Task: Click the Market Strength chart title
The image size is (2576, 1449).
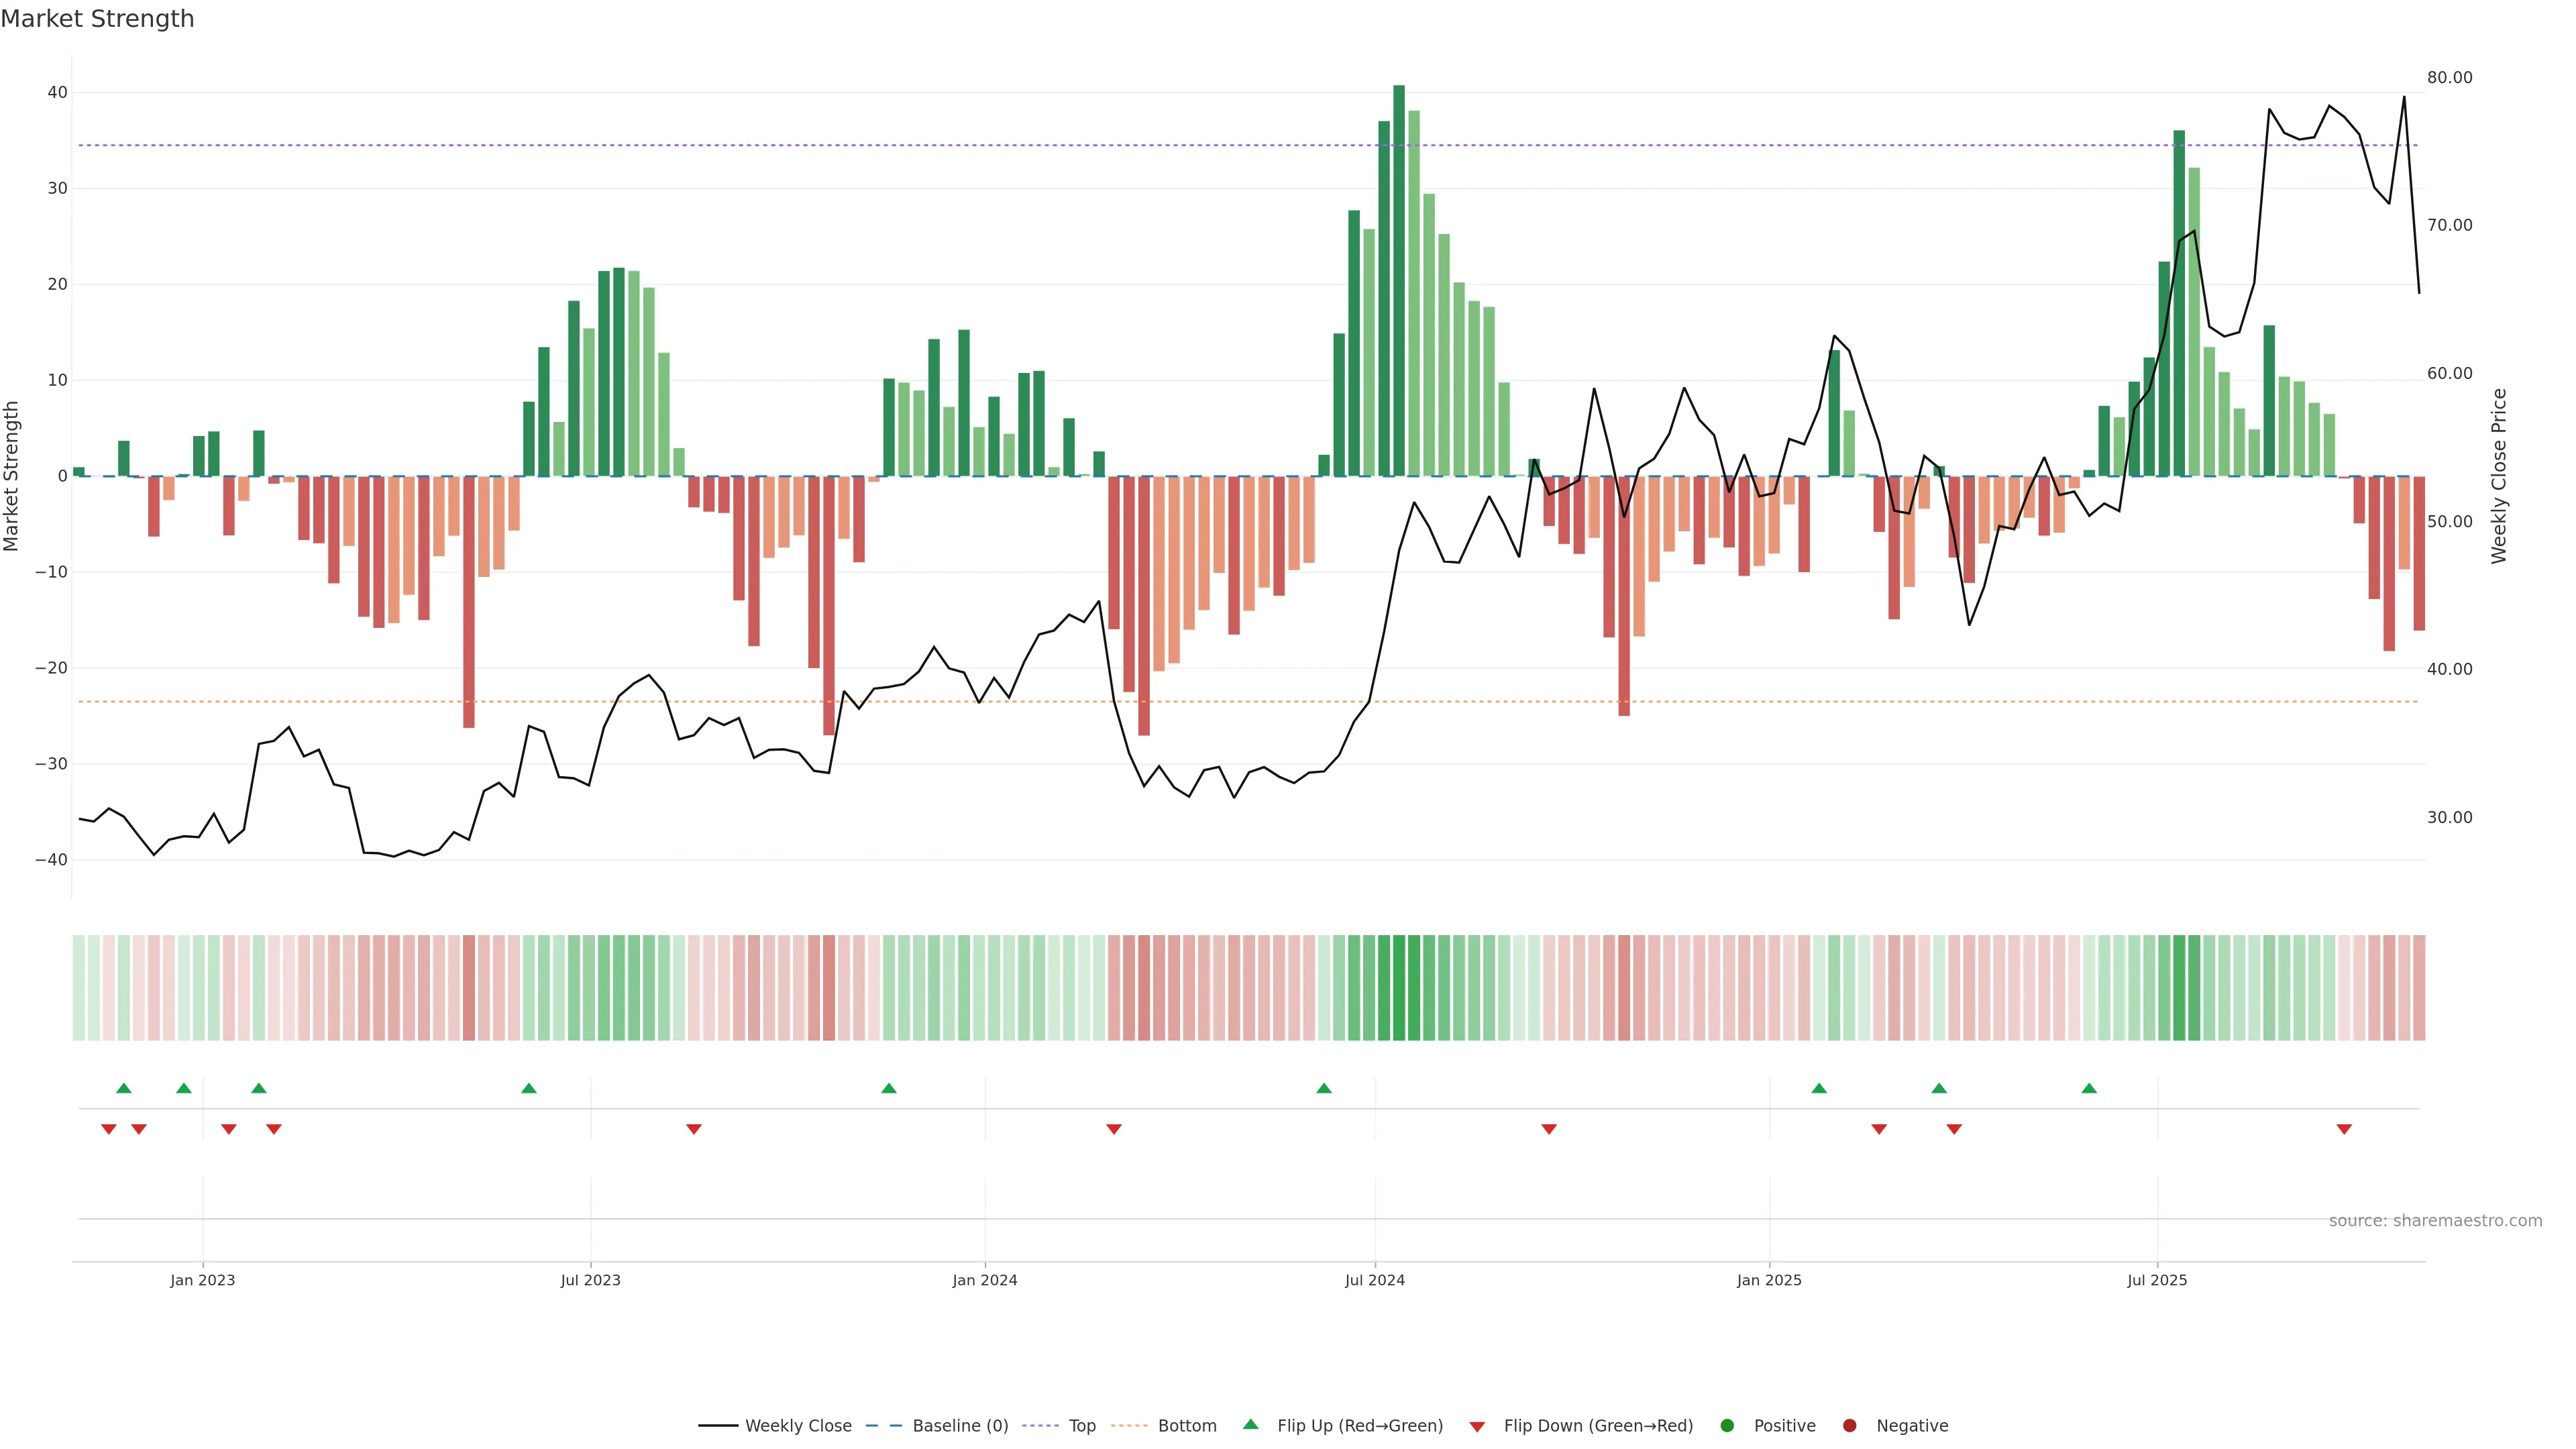Action: pos(97,19)
